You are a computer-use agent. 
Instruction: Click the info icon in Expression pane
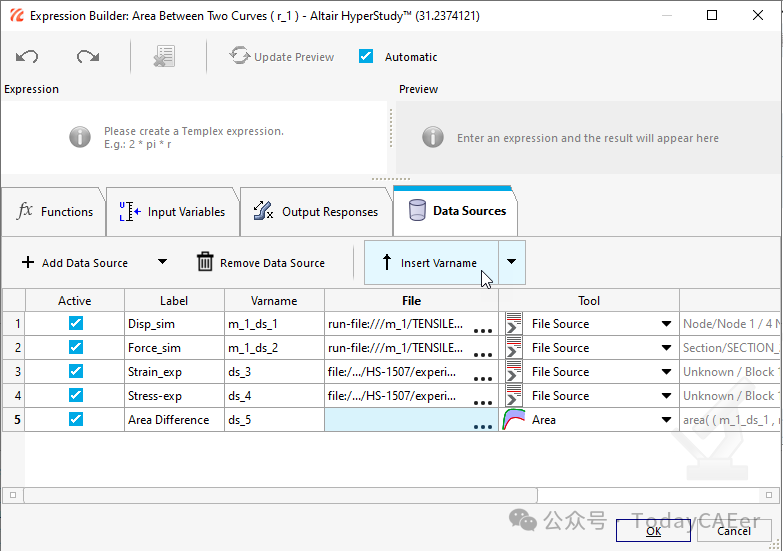80,137
